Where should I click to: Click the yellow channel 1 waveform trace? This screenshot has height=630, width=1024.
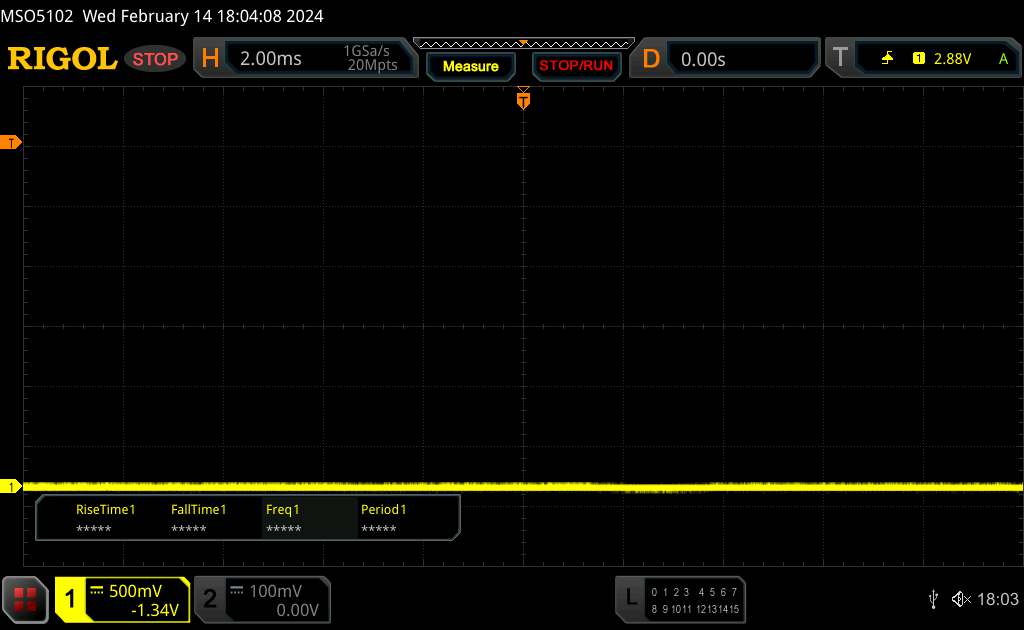[x=522, y=486]
